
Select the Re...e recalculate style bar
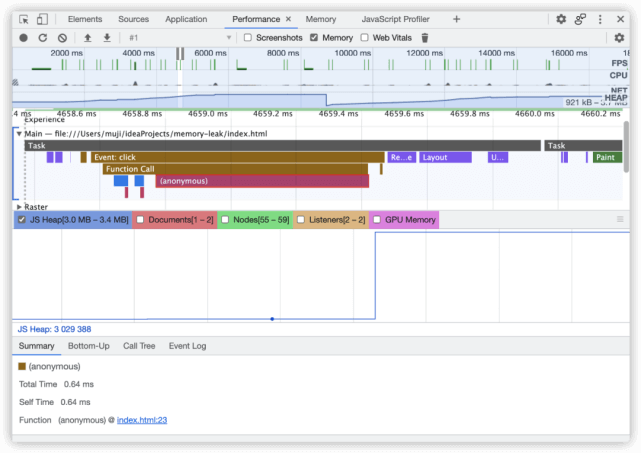[402, 157]
